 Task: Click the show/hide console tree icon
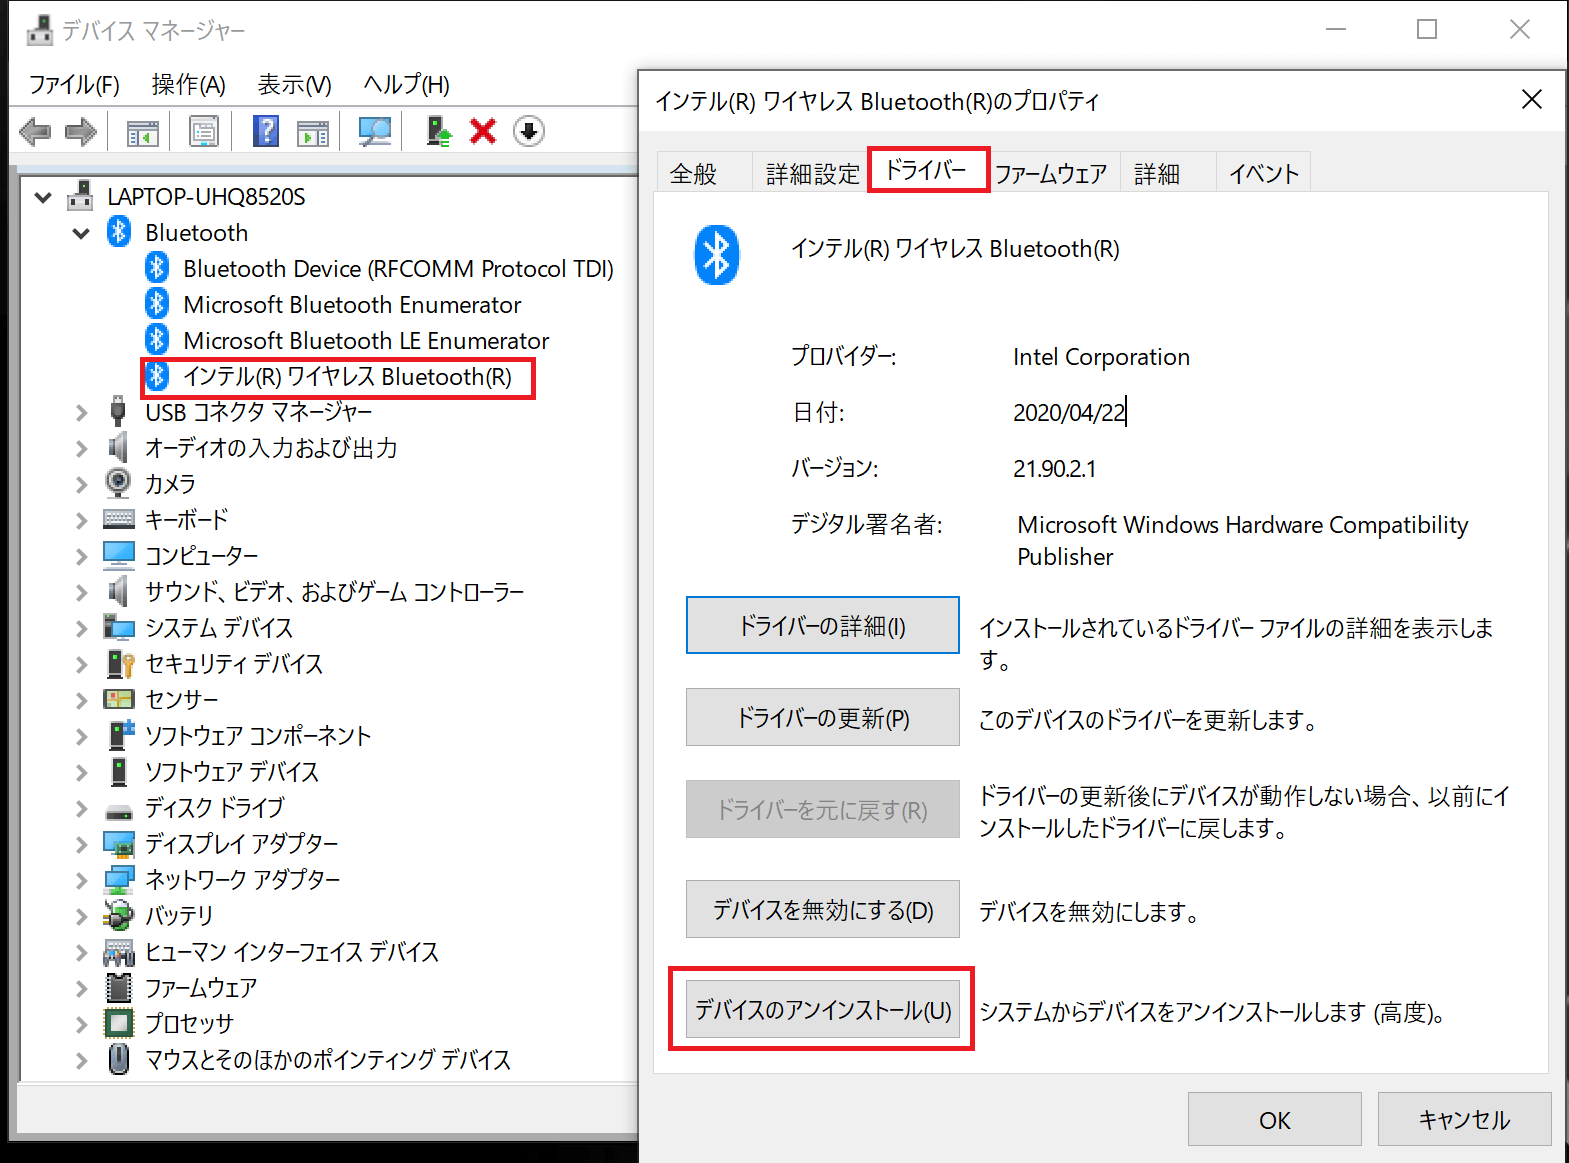point(143,131)
